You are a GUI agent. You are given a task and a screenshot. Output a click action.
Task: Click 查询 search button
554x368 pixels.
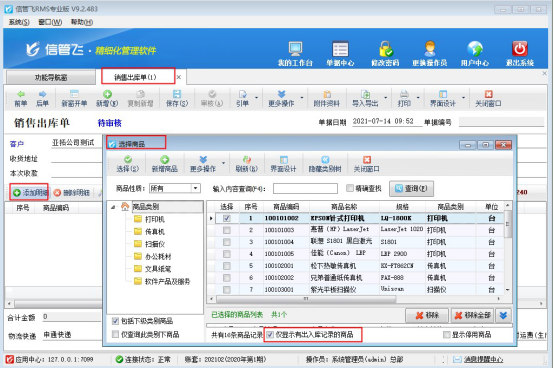(x=411, y=189)
